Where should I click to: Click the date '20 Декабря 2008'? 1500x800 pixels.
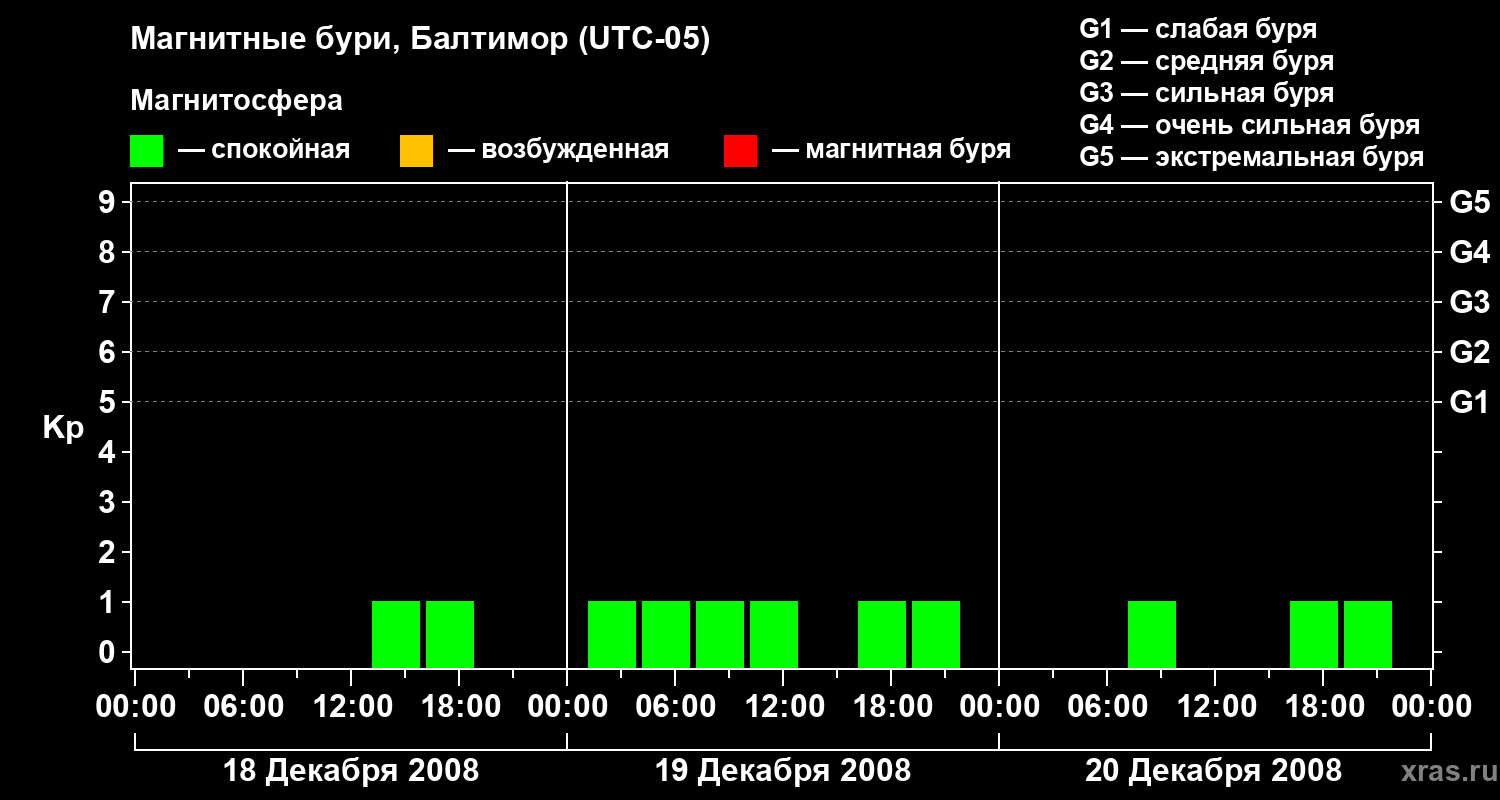[x=1213, y=771]
